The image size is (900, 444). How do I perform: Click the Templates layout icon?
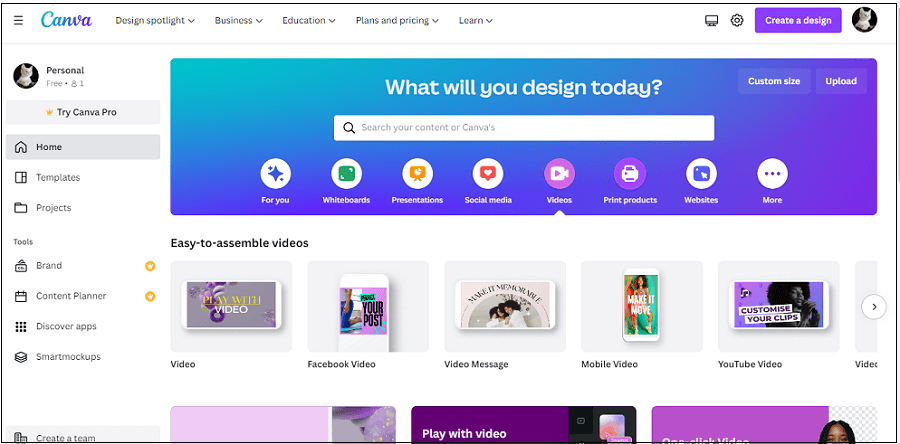(x=21, y=177)
